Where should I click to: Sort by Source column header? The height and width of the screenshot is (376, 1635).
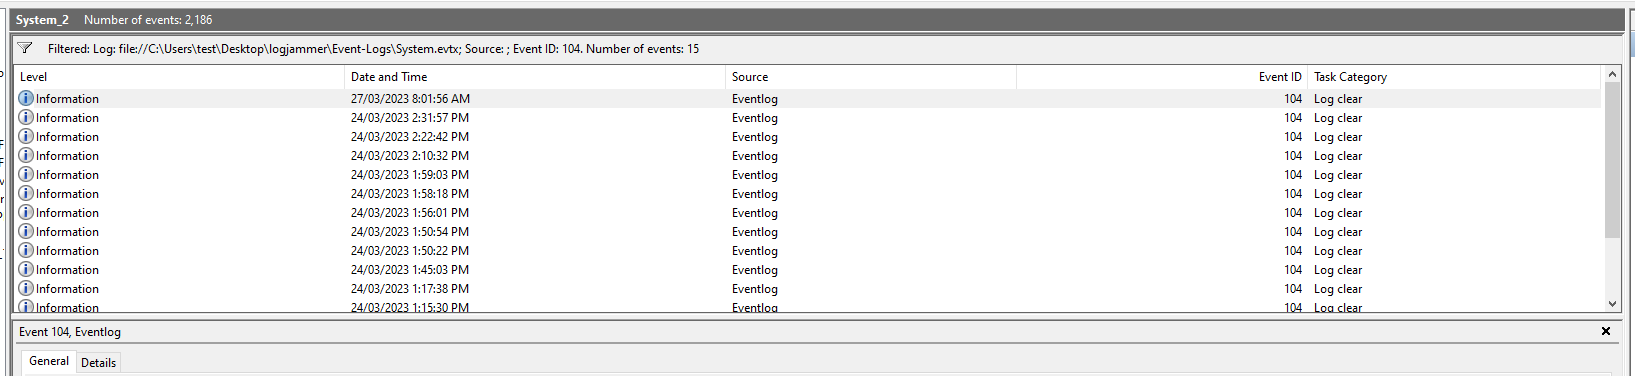pyautogui.click(x=871, y=77)
